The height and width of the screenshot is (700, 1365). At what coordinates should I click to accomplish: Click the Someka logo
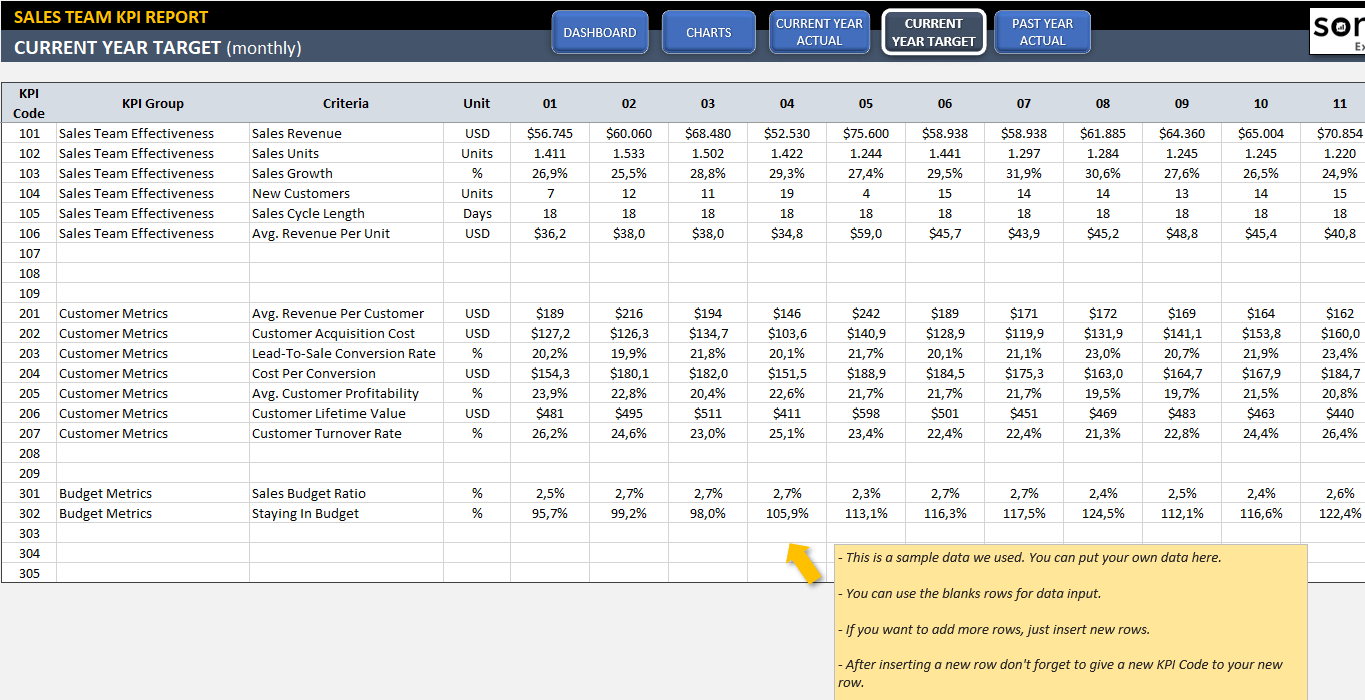tap(1337, 30)
